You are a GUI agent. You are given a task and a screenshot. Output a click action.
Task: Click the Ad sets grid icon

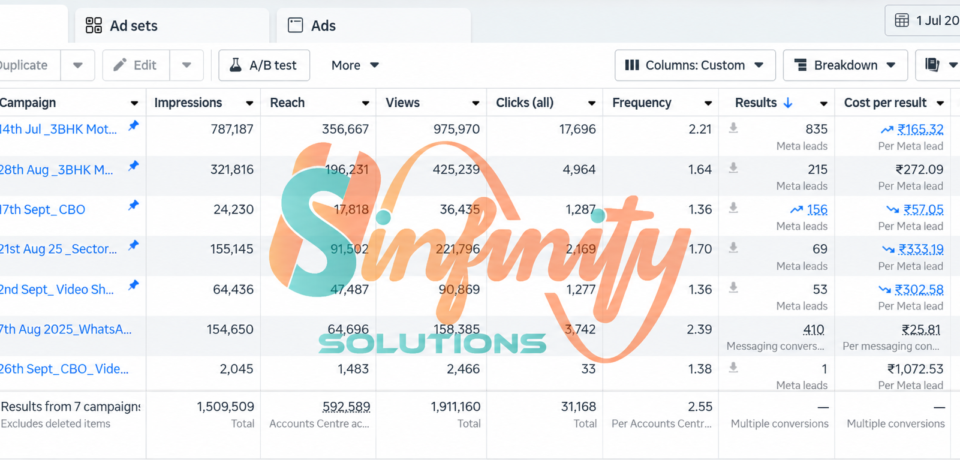(x=94, y=25)
